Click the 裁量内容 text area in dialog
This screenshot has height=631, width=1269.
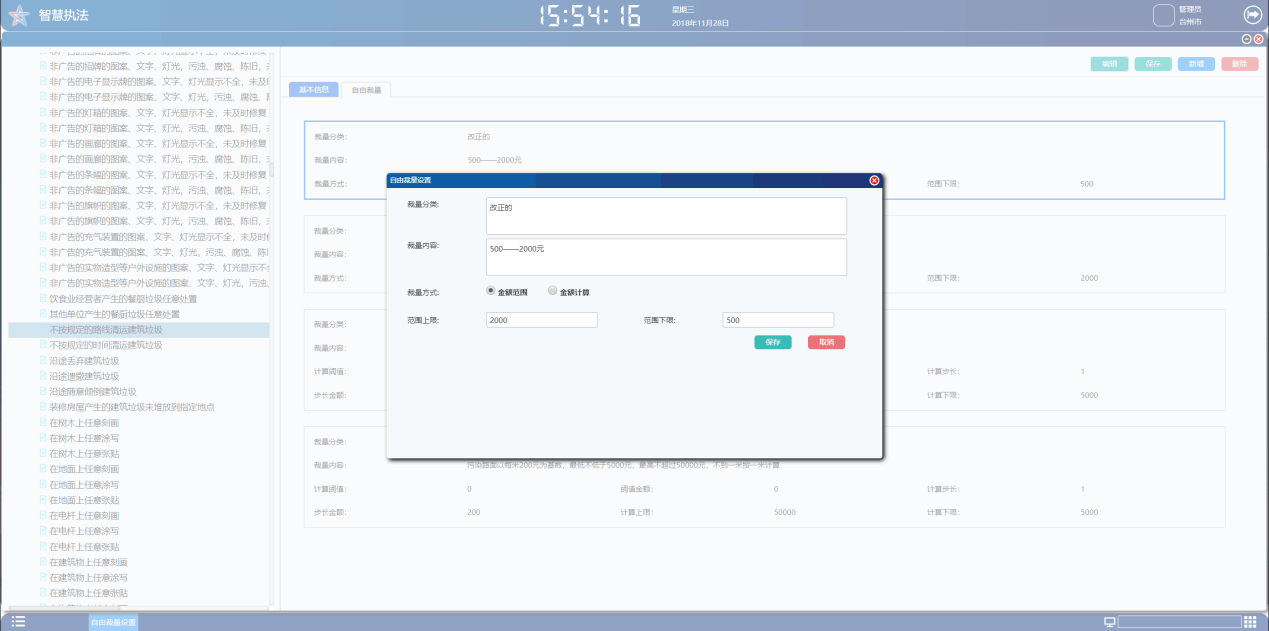pos(666,257)
